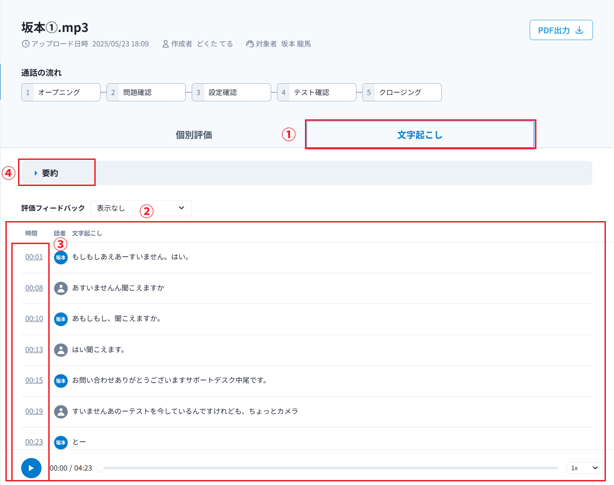Switch to the 文字起こし tab
Image resolution: width=614 pixels, height=485 pixels.
420,135
